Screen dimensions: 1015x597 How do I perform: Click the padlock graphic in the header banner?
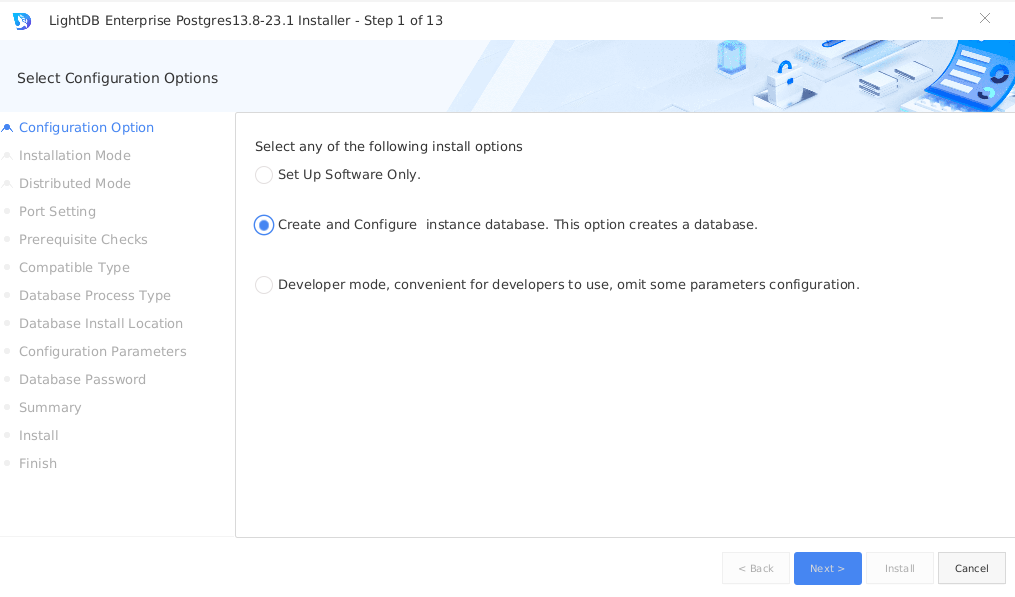pyautogui.click(x=783, y=80)
